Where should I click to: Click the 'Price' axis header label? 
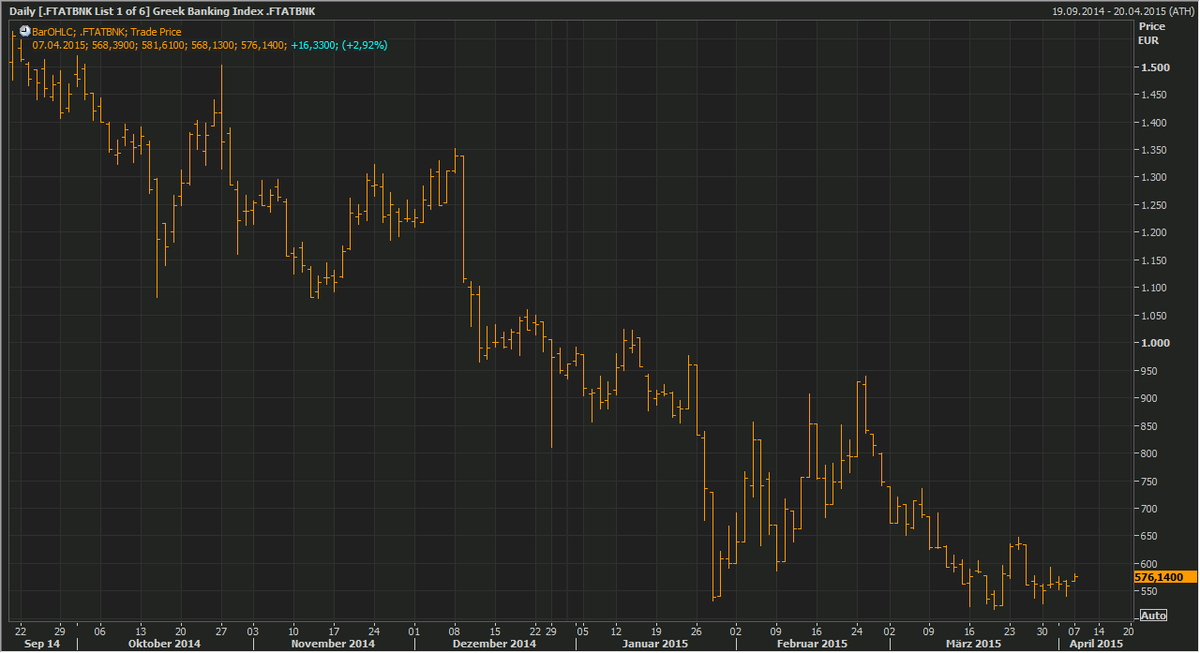tap(1152, 26)
